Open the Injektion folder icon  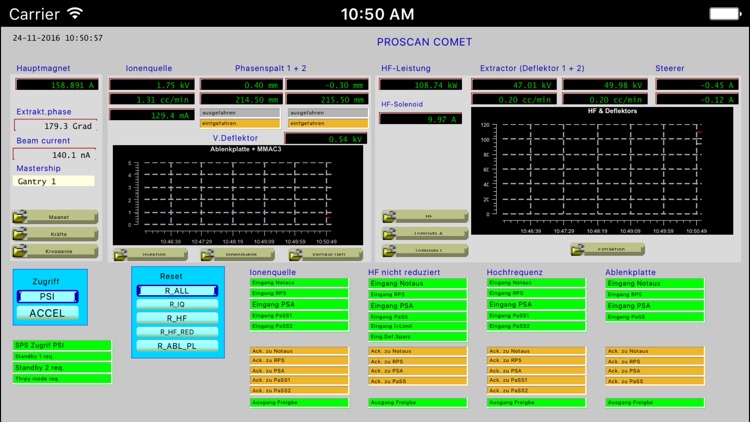[x=121, y=255]
